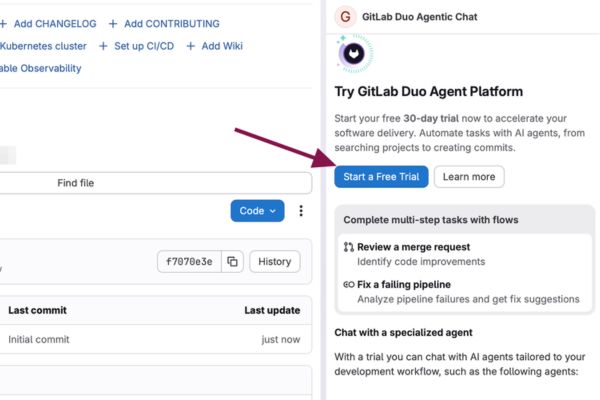Open the vertical ellipsis actions menu
600x400 pixels.
pyautogui.click(x=301, y=211)
